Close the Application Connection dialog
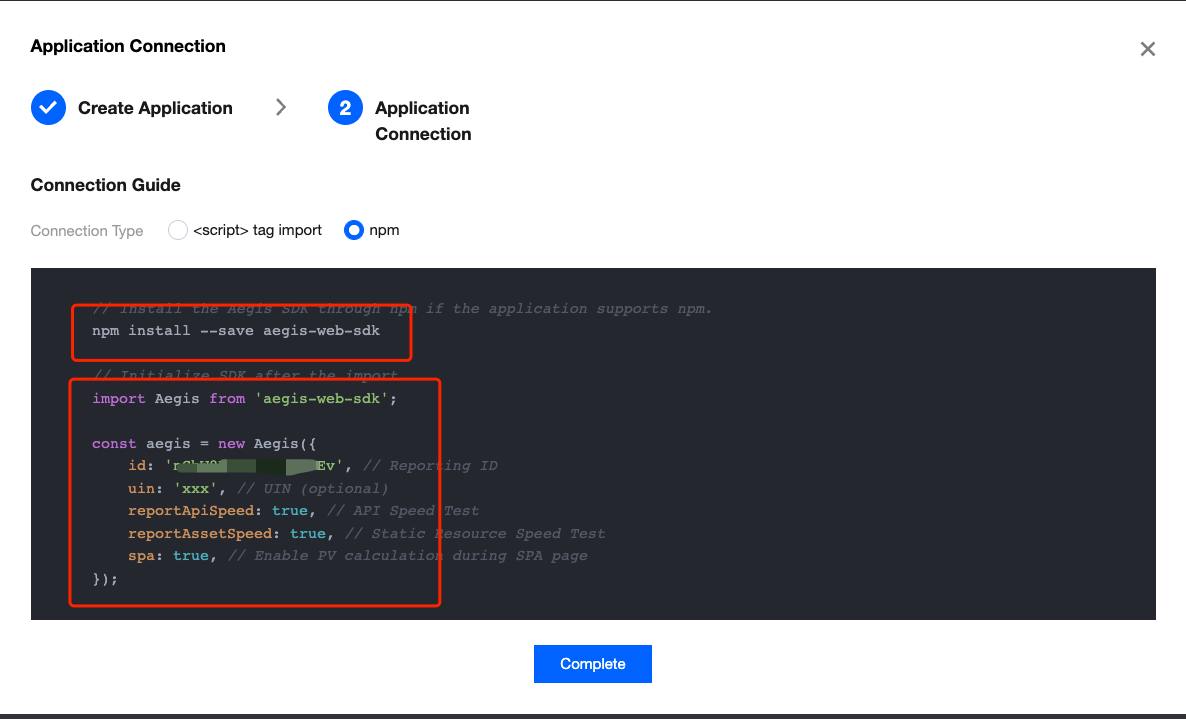 point(1147,49)
